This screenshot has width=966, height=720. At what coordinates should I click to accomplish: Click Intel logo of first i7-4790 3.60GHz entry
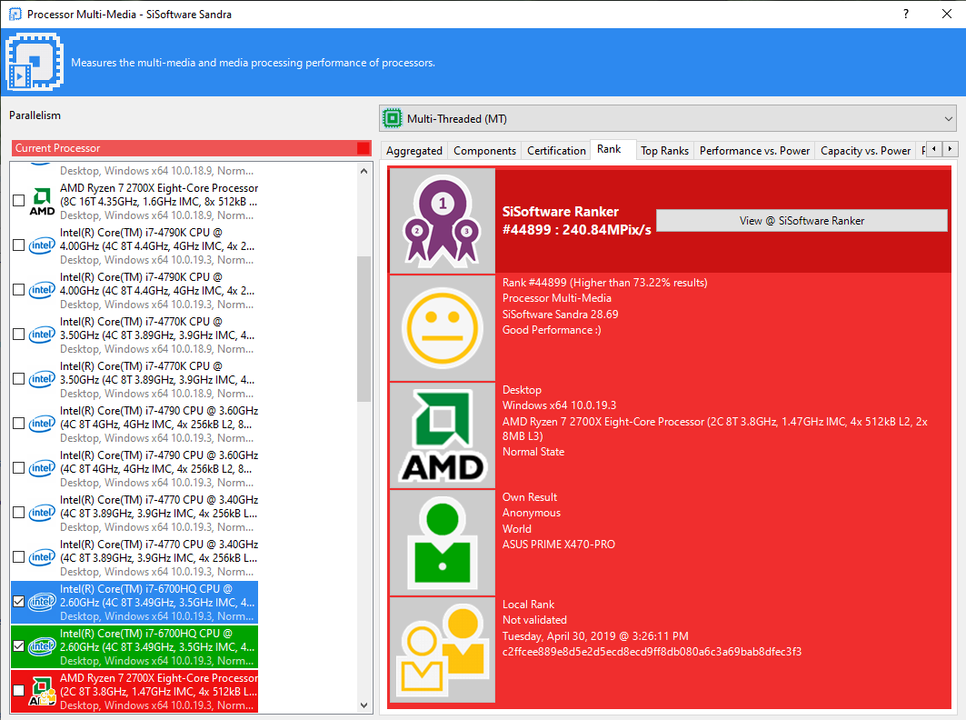pos(42,424)
